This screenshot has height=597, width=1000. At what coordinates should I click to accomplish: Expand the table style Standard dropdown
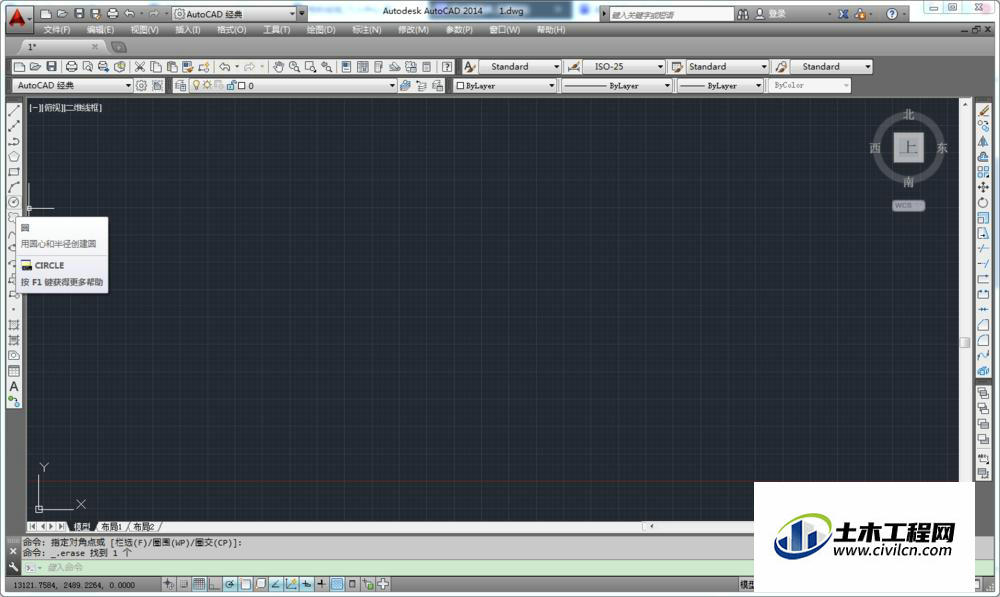[763, 66]
